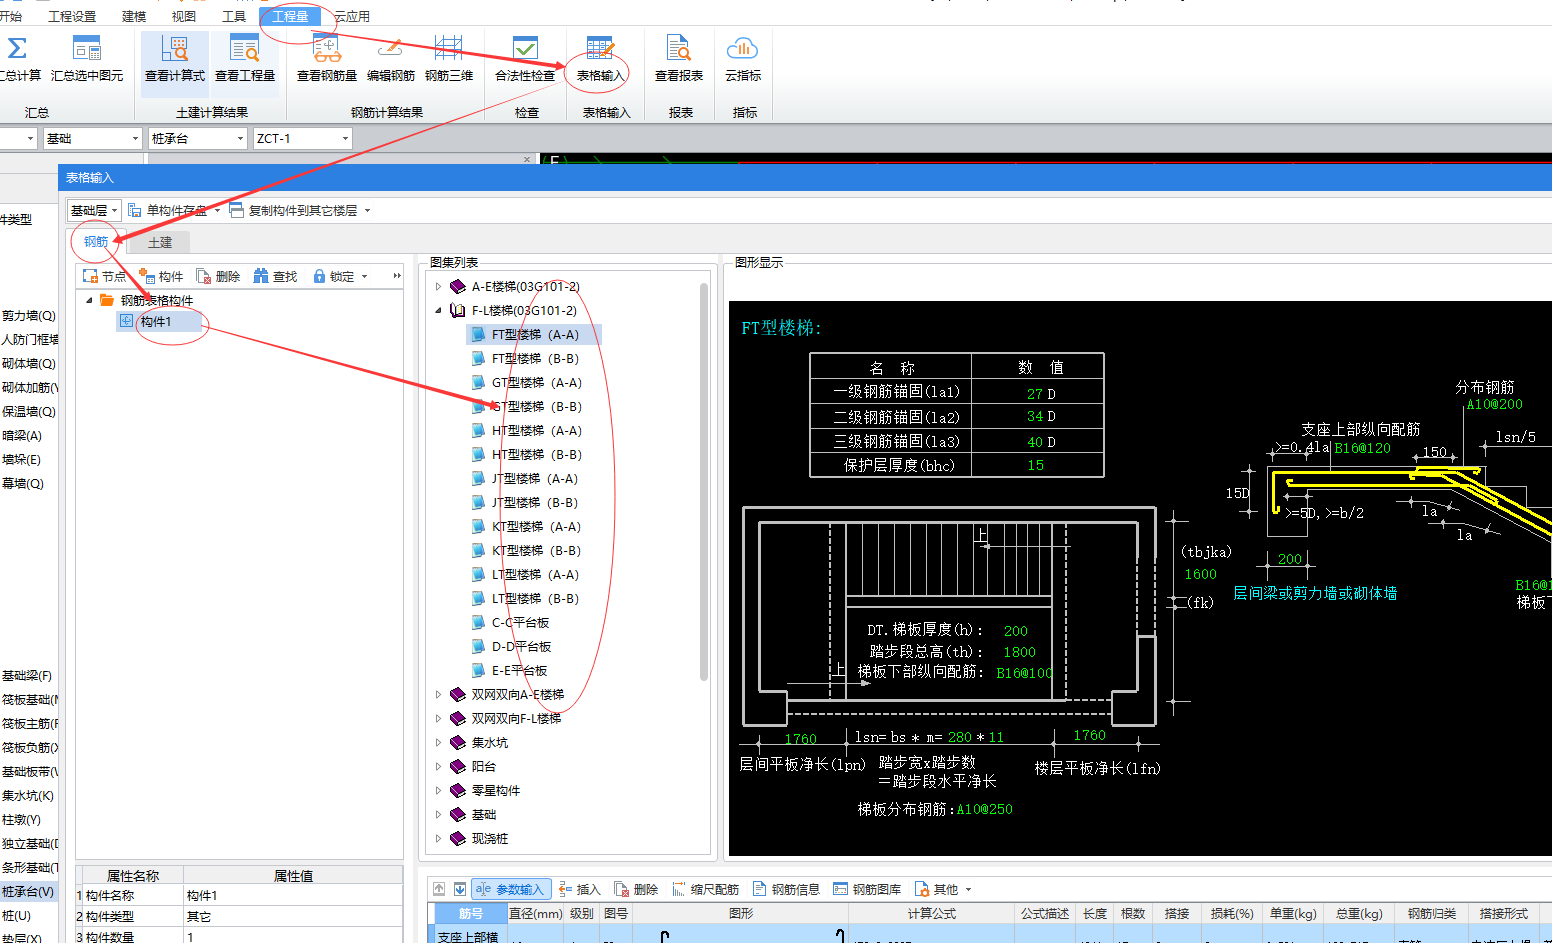Open 基础层 floor dropdown

[95, 210]
